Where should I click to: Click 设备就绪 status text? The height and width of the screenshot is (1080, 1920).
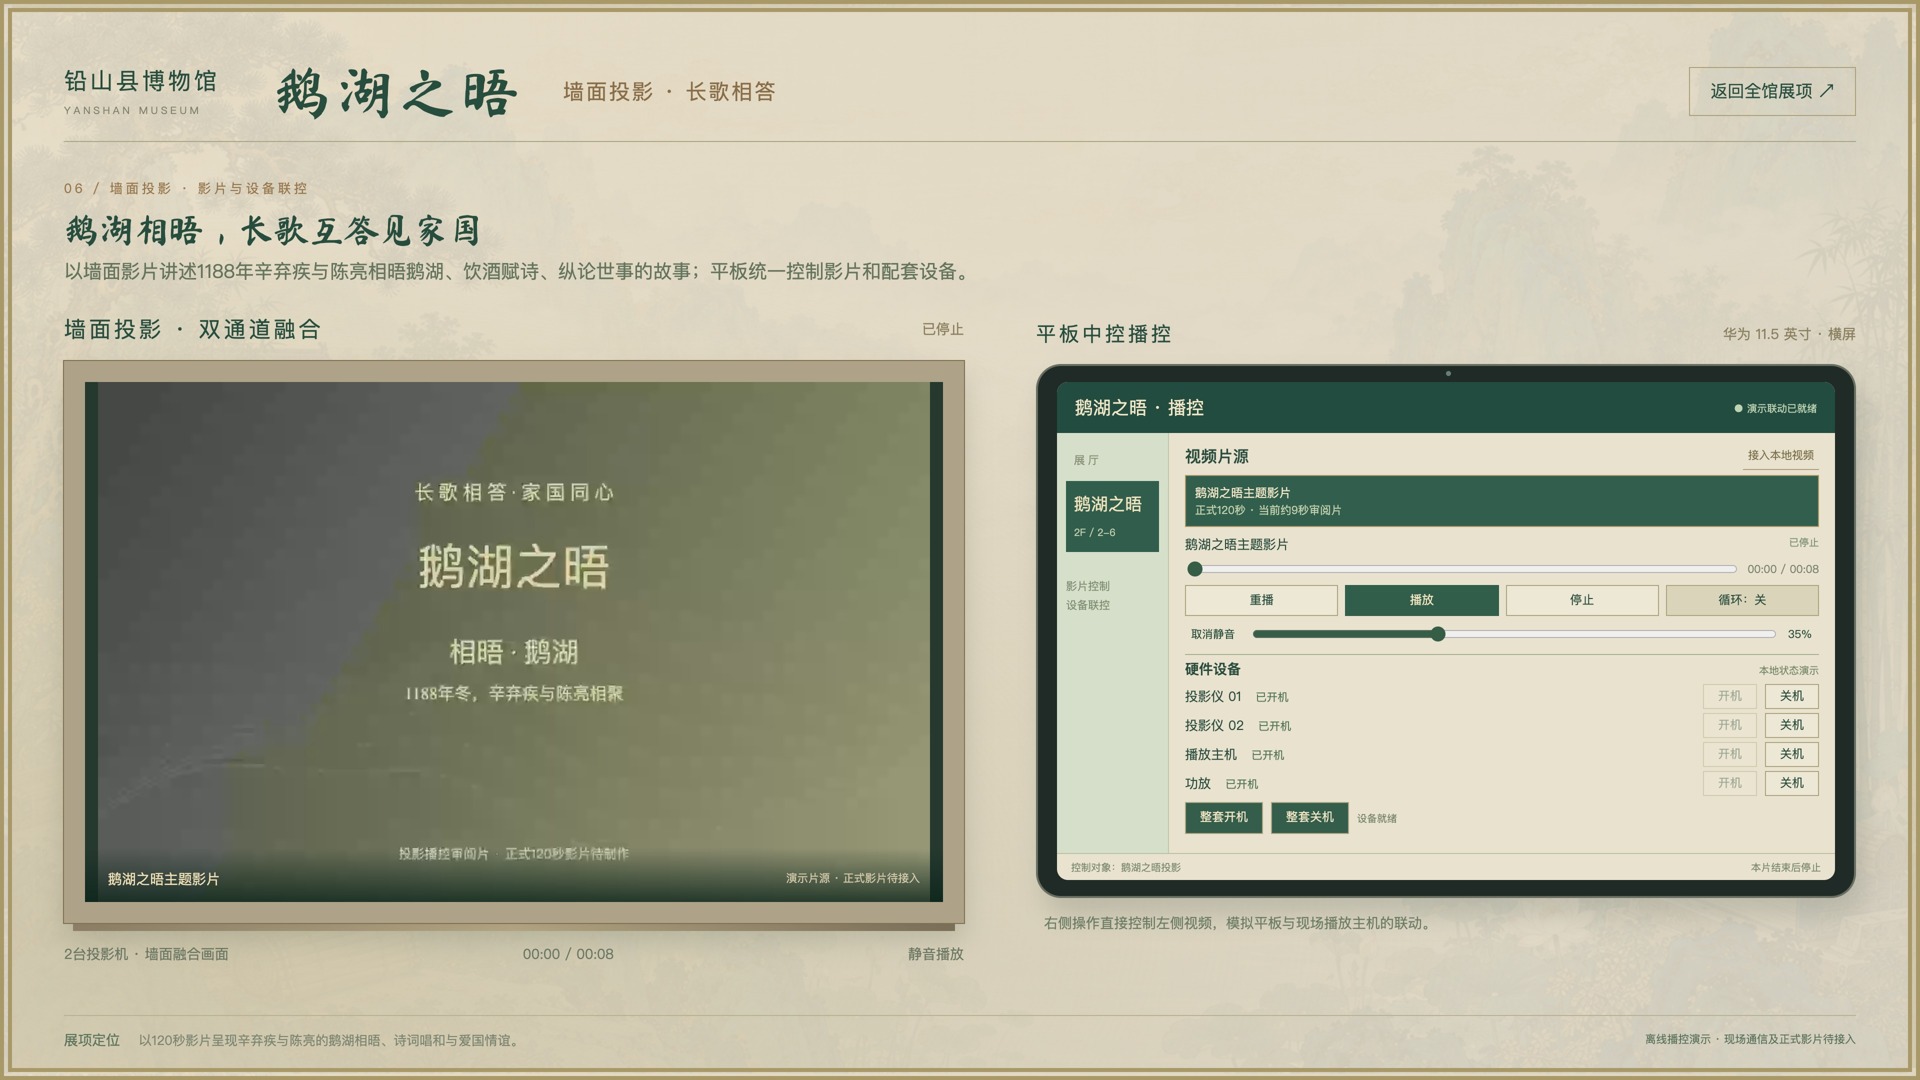pos(1377,818)
